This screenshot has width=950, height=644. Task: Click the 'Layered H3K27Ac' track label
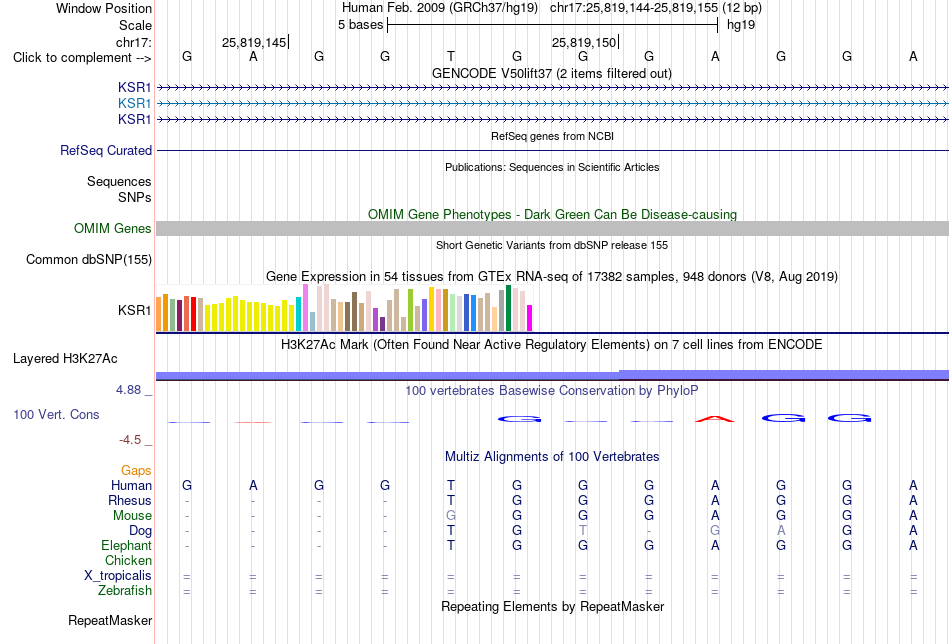pyautogui.click(x=65, y=359)
